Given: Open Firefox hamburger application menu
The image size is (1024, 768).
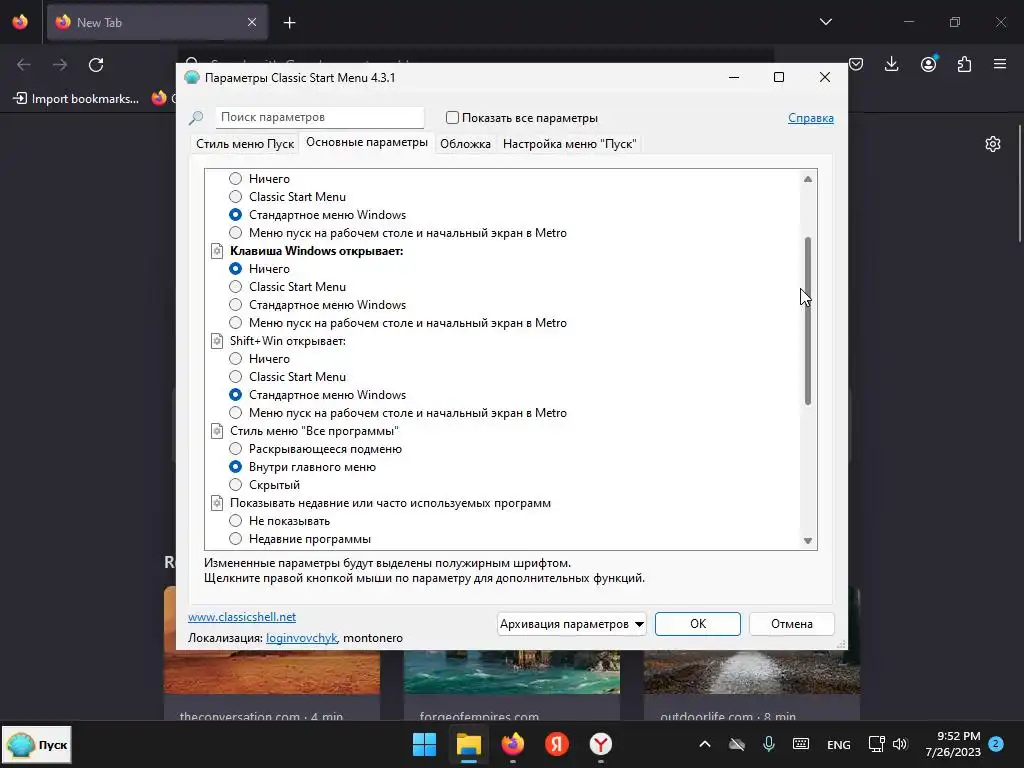Looking at the screenshot, I should pos(1000,64).
